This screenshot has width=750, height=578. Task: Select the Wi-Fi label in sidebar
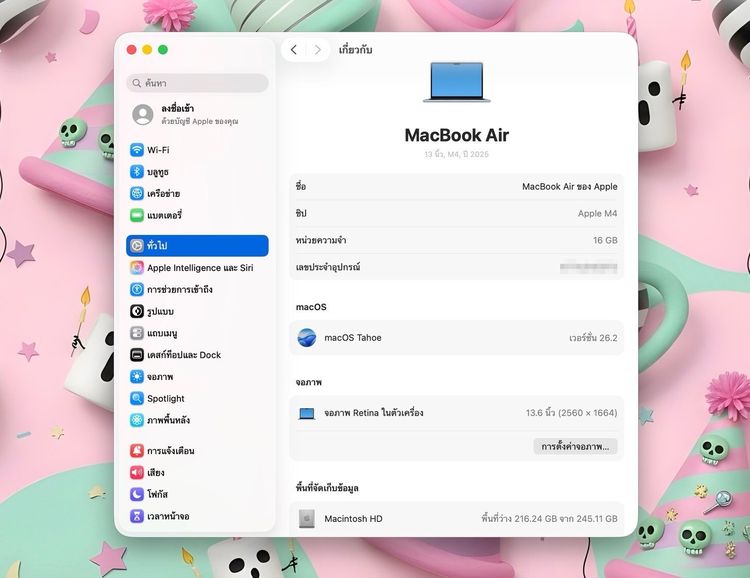[x=158, y=150]
